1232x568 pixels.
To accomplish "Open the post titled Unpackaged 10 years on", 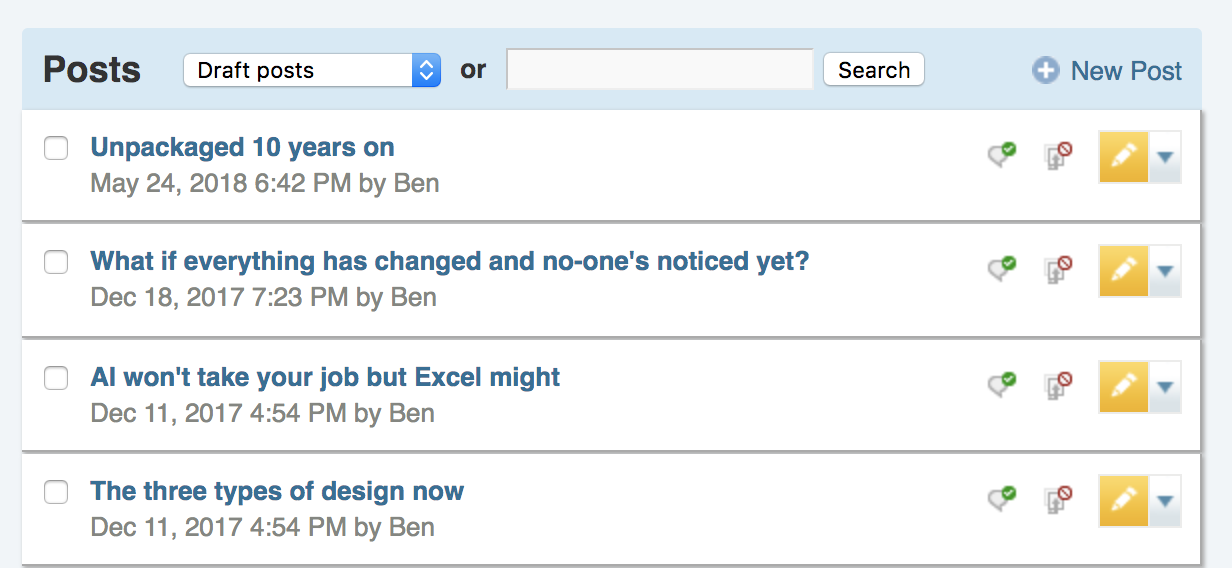I will point(242,148).
